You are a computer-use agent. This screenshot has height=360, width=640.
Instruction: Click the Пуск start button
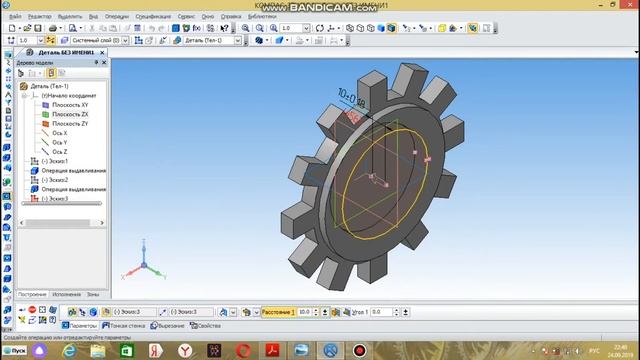point(15,351)
